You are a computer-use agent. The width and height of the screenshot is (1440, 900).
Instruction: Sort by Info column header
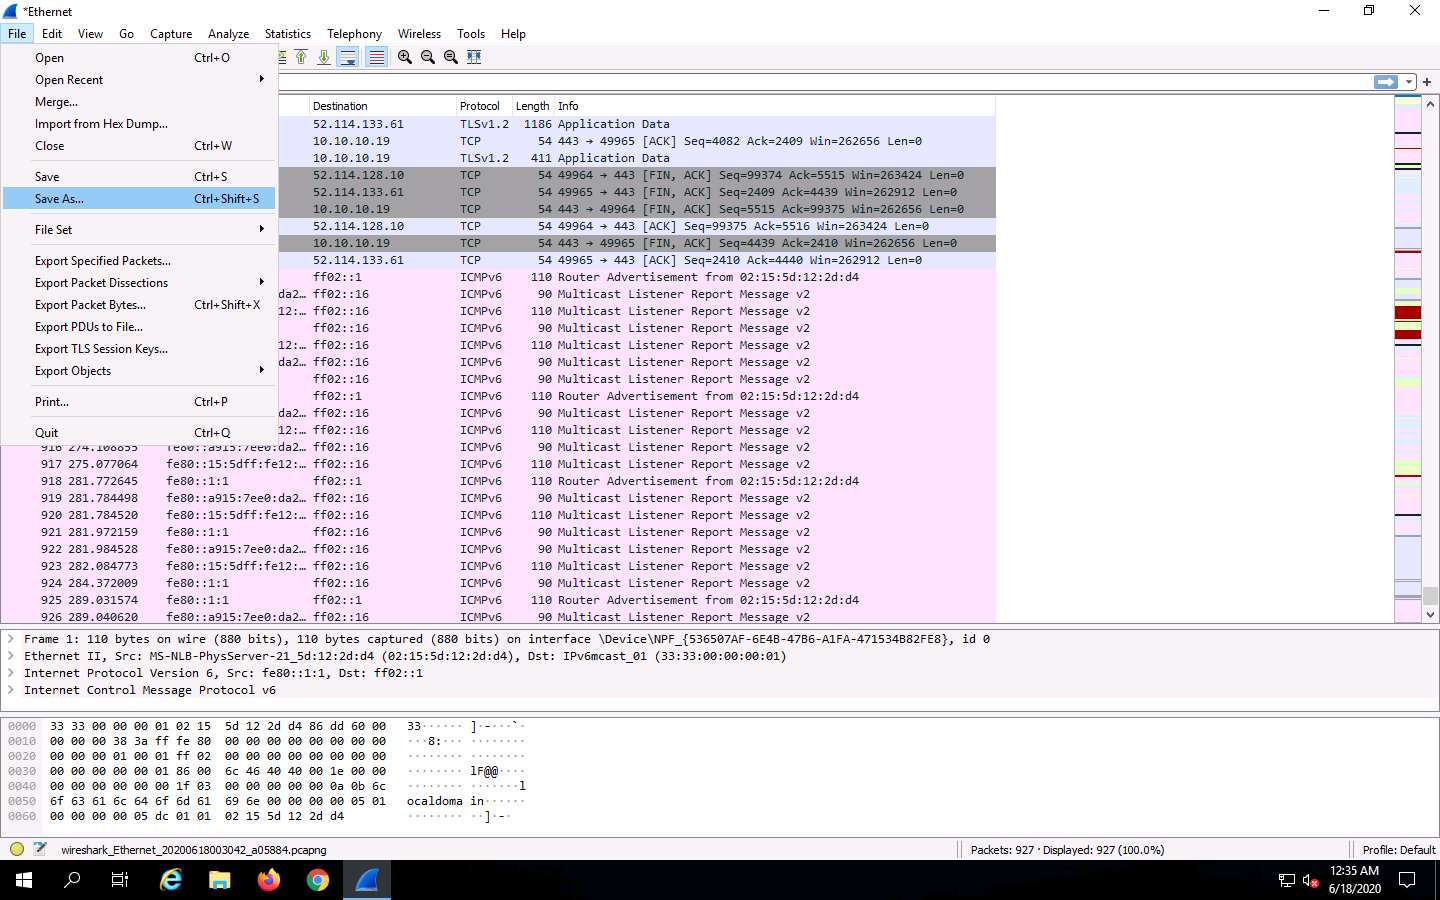774,106
